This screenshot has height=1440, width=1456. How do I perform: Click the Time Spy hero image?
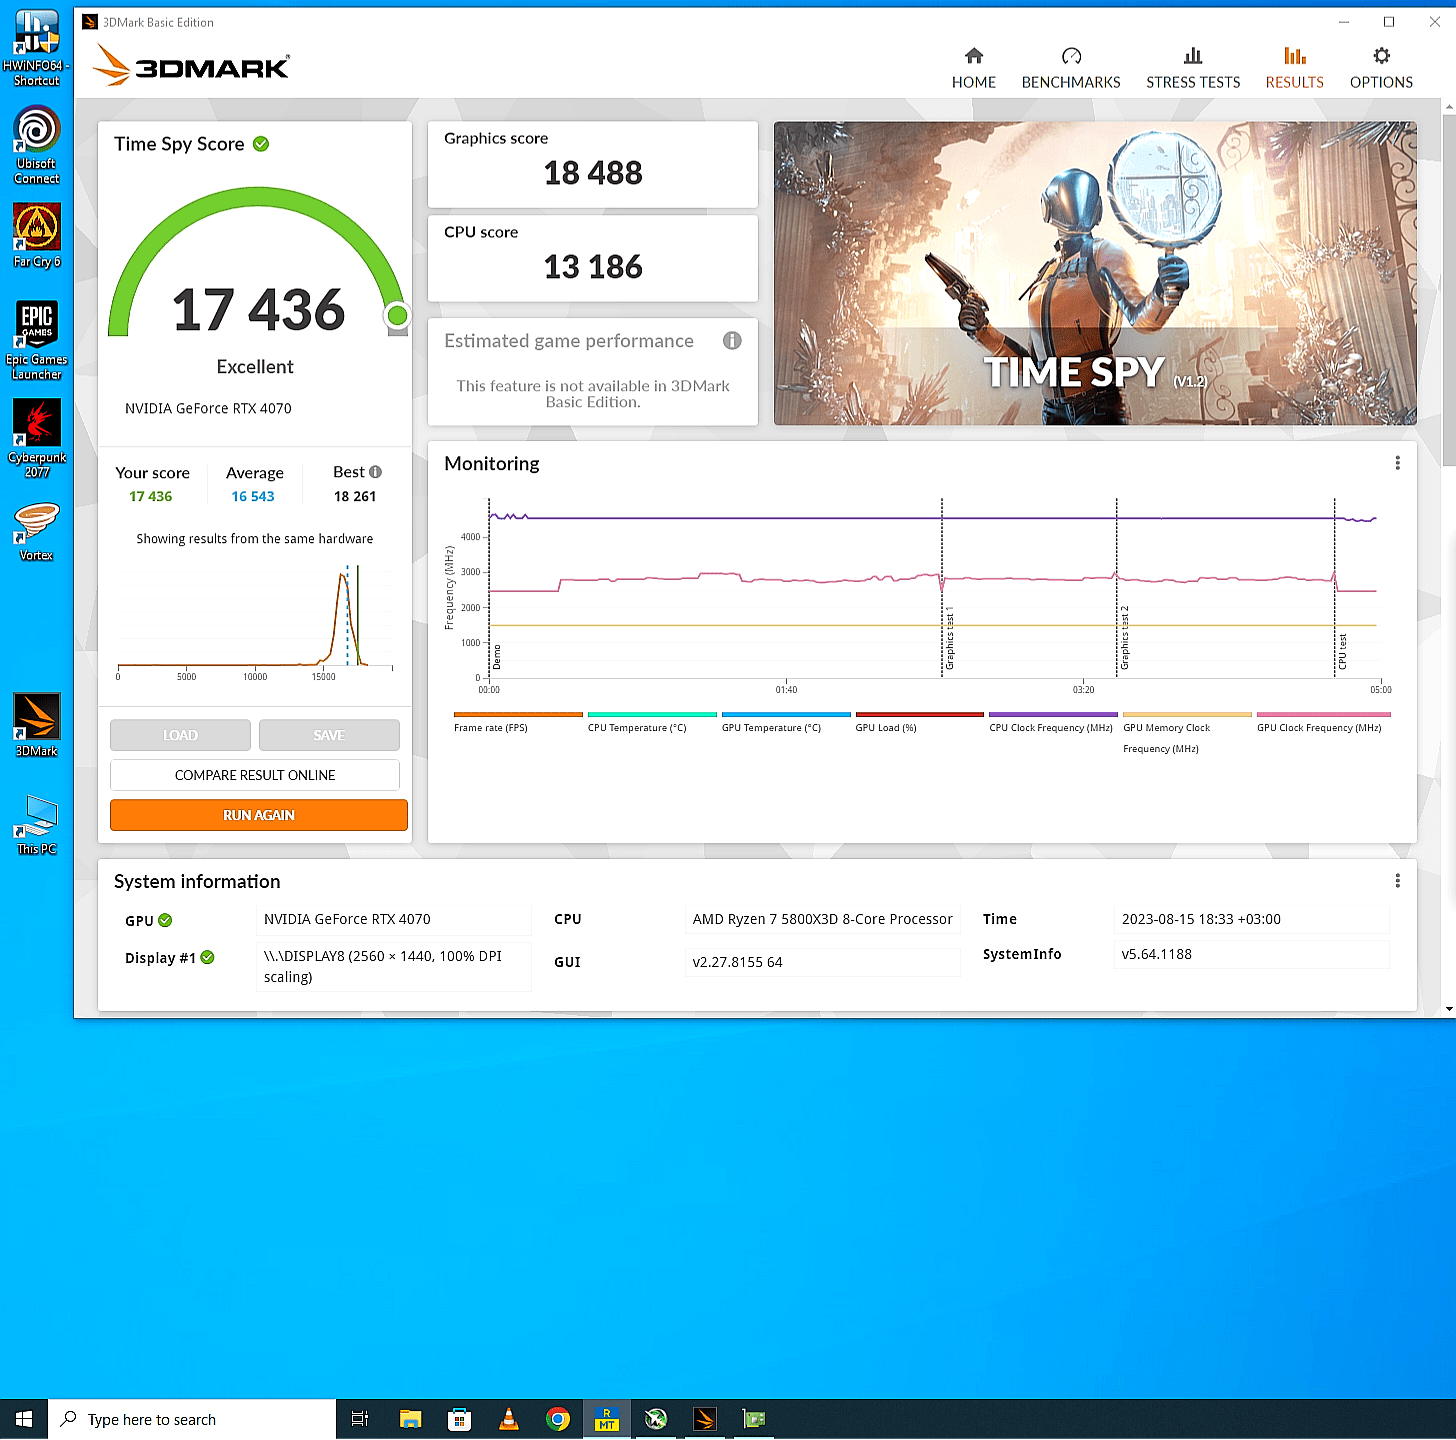1095,273
